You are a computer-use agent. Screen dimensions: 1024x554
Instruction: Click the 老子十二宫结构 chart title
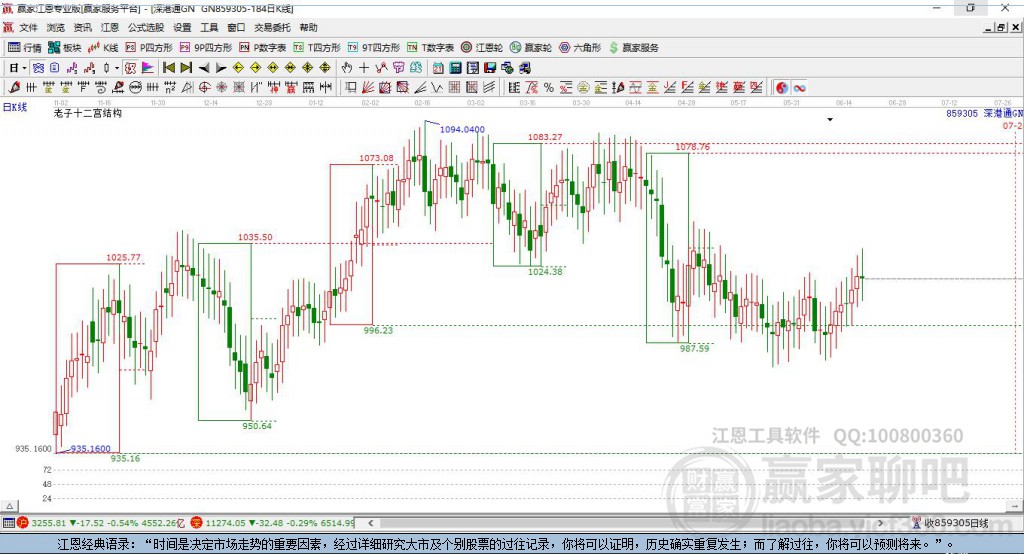(x=88, y=113)
